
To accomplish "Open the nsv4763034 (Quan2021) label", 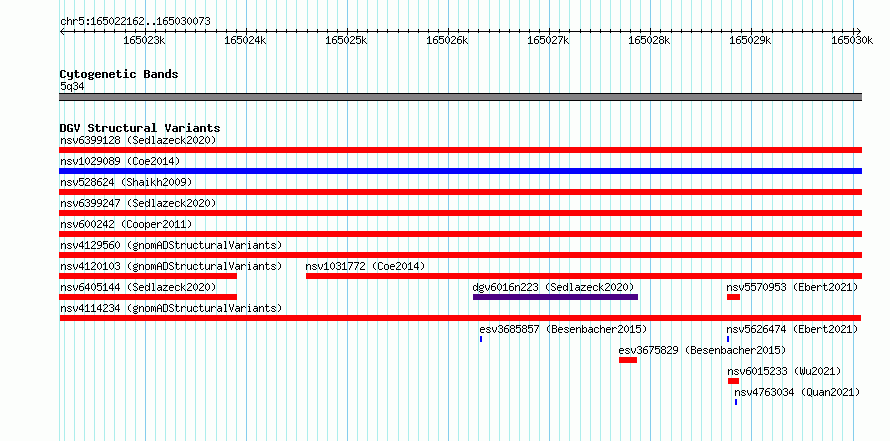I will pyautogui.click(x=797, y=392).
